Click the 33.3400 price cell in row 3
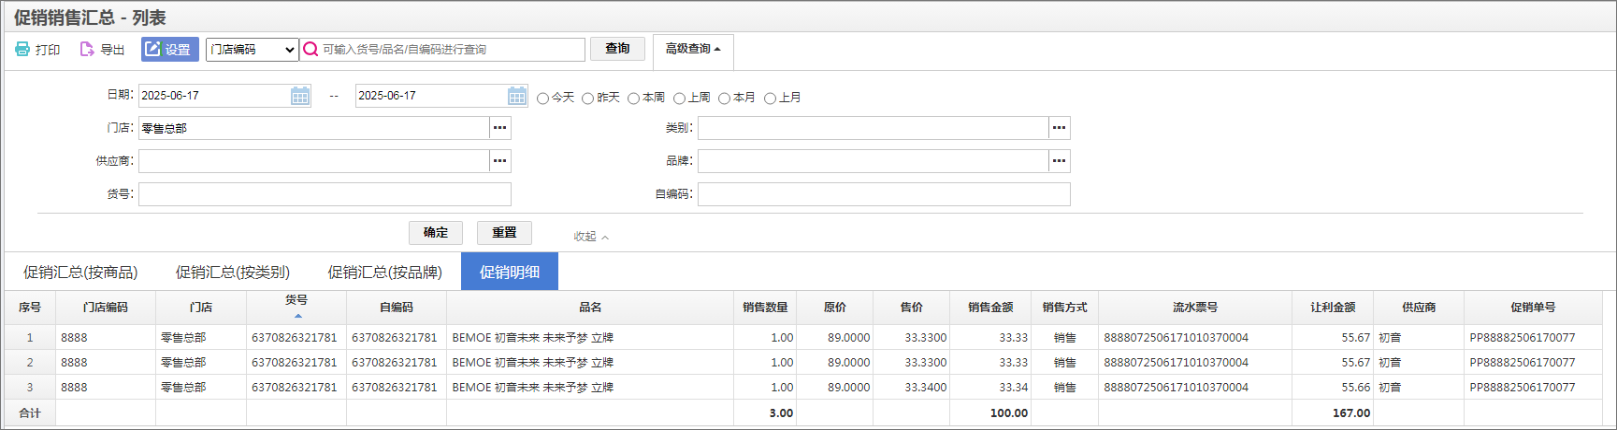This screenshot has width=1617, height=430. coord(911,387)
